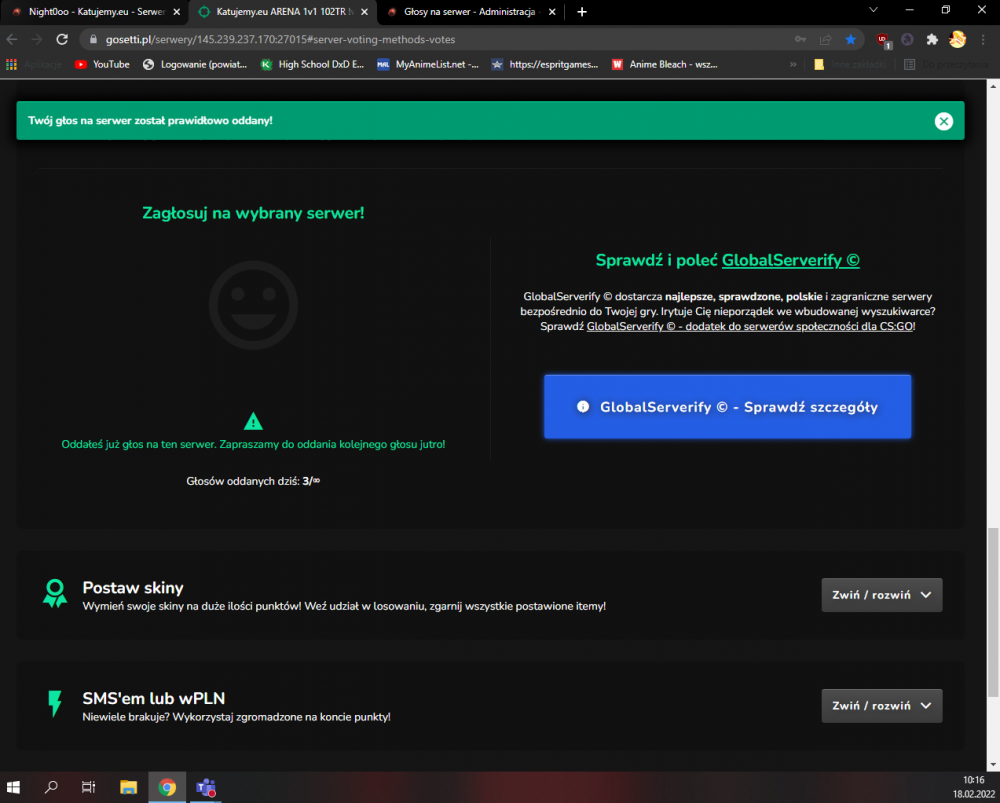This screenshot has height=803, width=1000.
Task: Open the Windows Start menu
Action: [13, 787]
